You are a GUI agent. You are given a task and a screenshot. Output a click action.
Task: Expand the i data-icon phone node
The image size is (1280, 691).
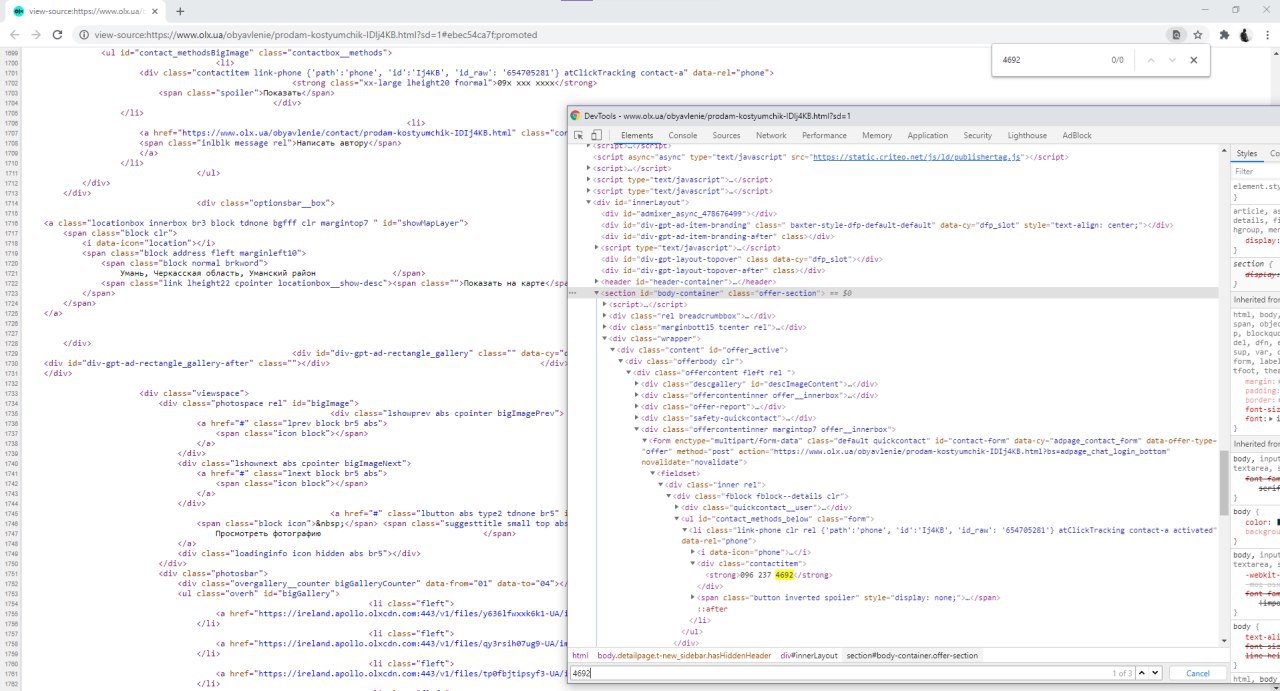point(692,552)
